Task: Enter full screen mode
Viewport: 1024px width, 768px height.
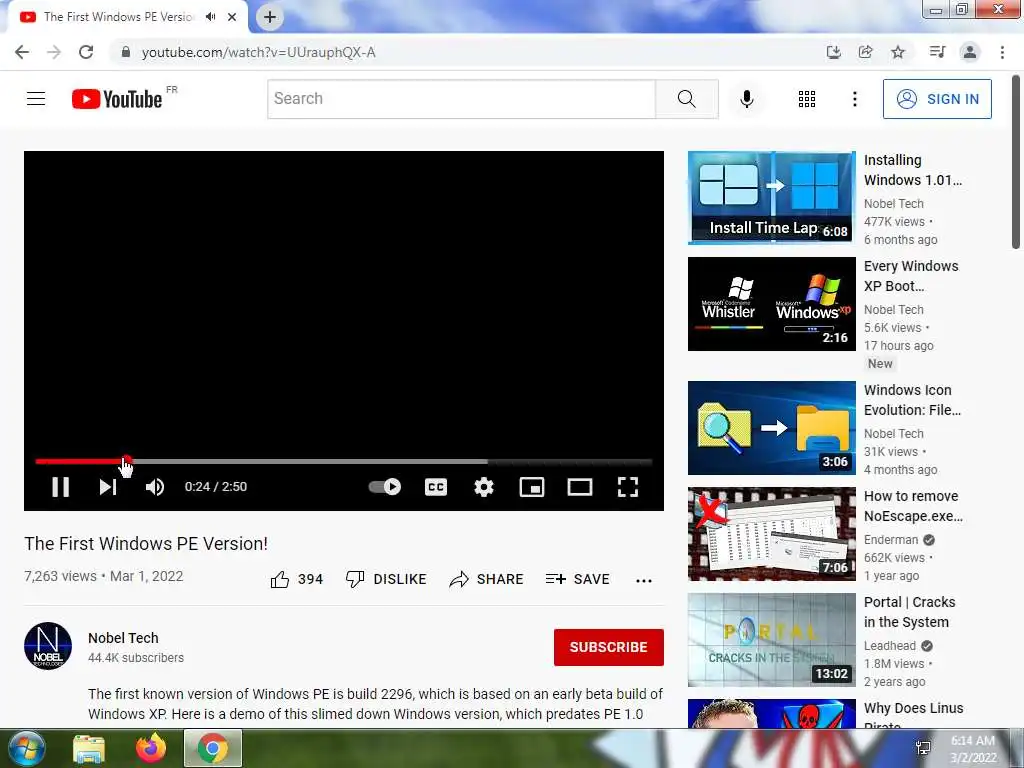Action: point(628,487)
